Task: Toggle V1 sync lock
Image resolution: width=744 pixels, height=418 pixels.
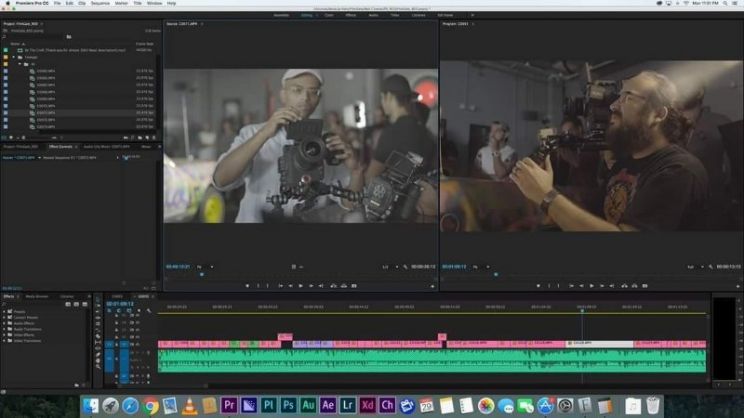Action: pos(132,344)
